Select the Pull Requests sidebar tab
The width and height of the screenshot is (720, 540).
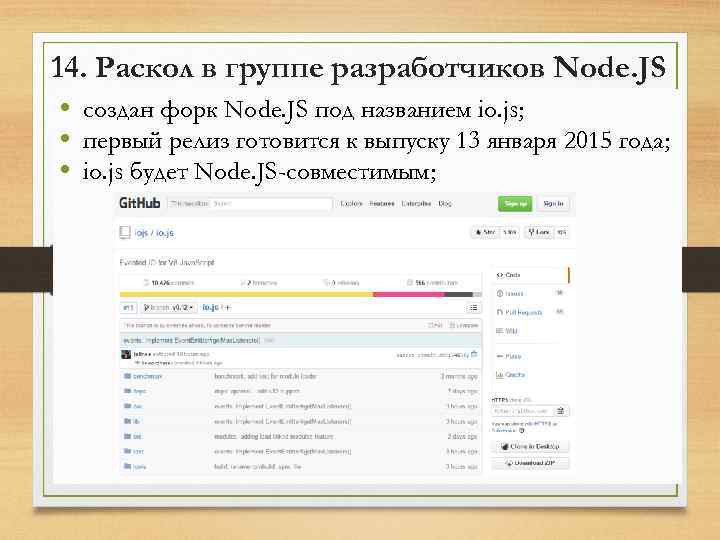tap(529, 312)
